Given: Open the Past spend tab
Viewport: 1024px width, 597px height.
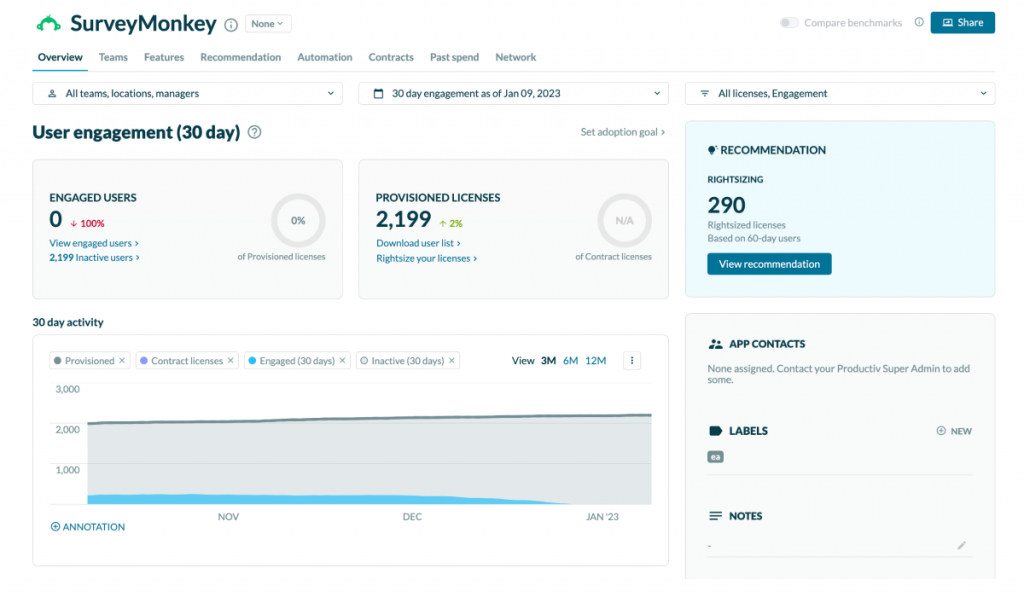Looking at the screenshot, I should pyautogui.click(x=454, y=57).
